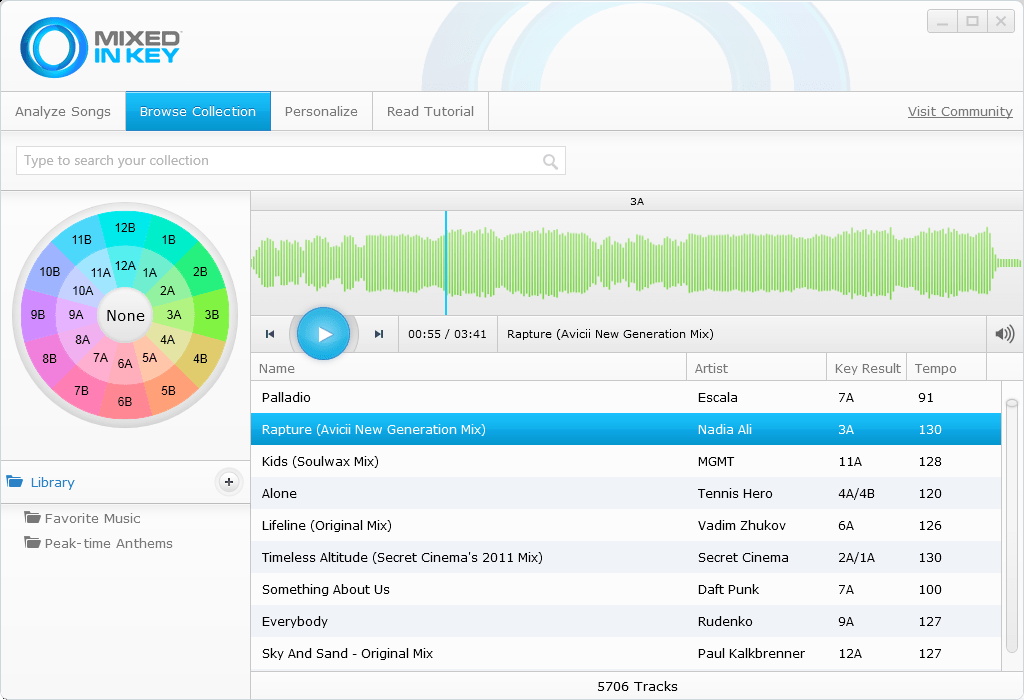Skip back to the previous track
1024x700 pixels.
[270, 333]
